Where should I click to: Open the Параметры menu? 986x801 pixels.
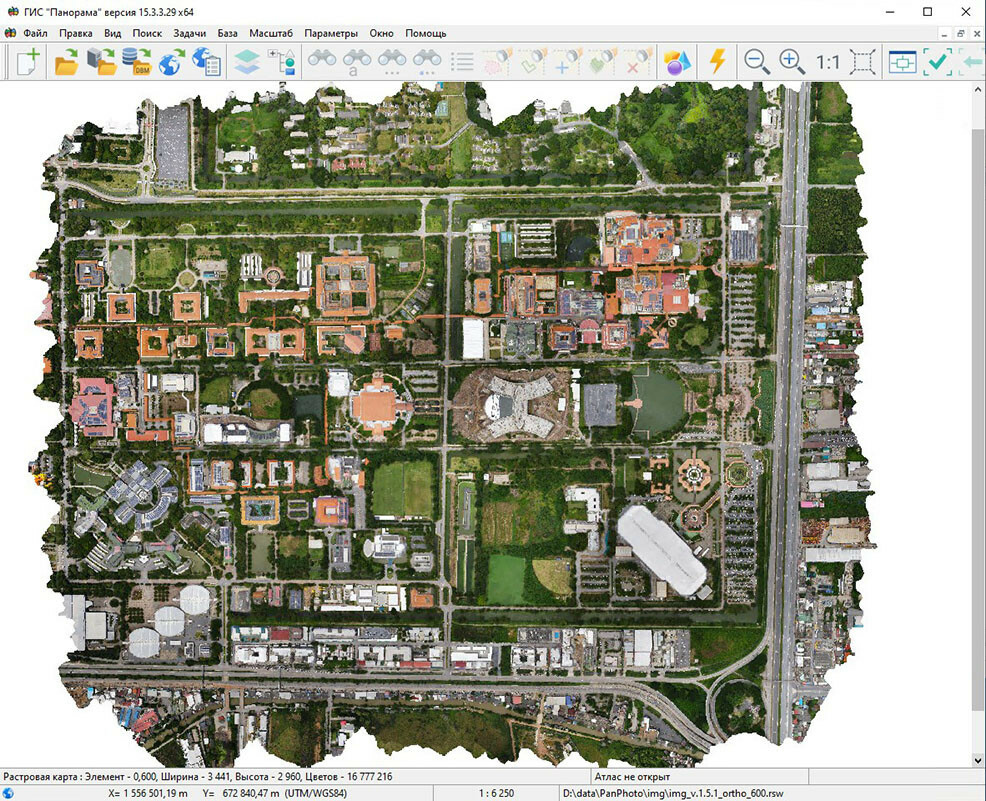pyautogui.click(x=330, y=33)
